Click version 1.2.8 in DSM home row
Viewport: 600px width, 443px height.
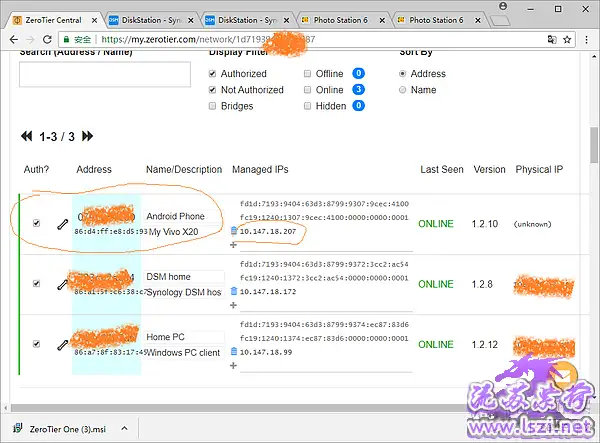point(482,284)
